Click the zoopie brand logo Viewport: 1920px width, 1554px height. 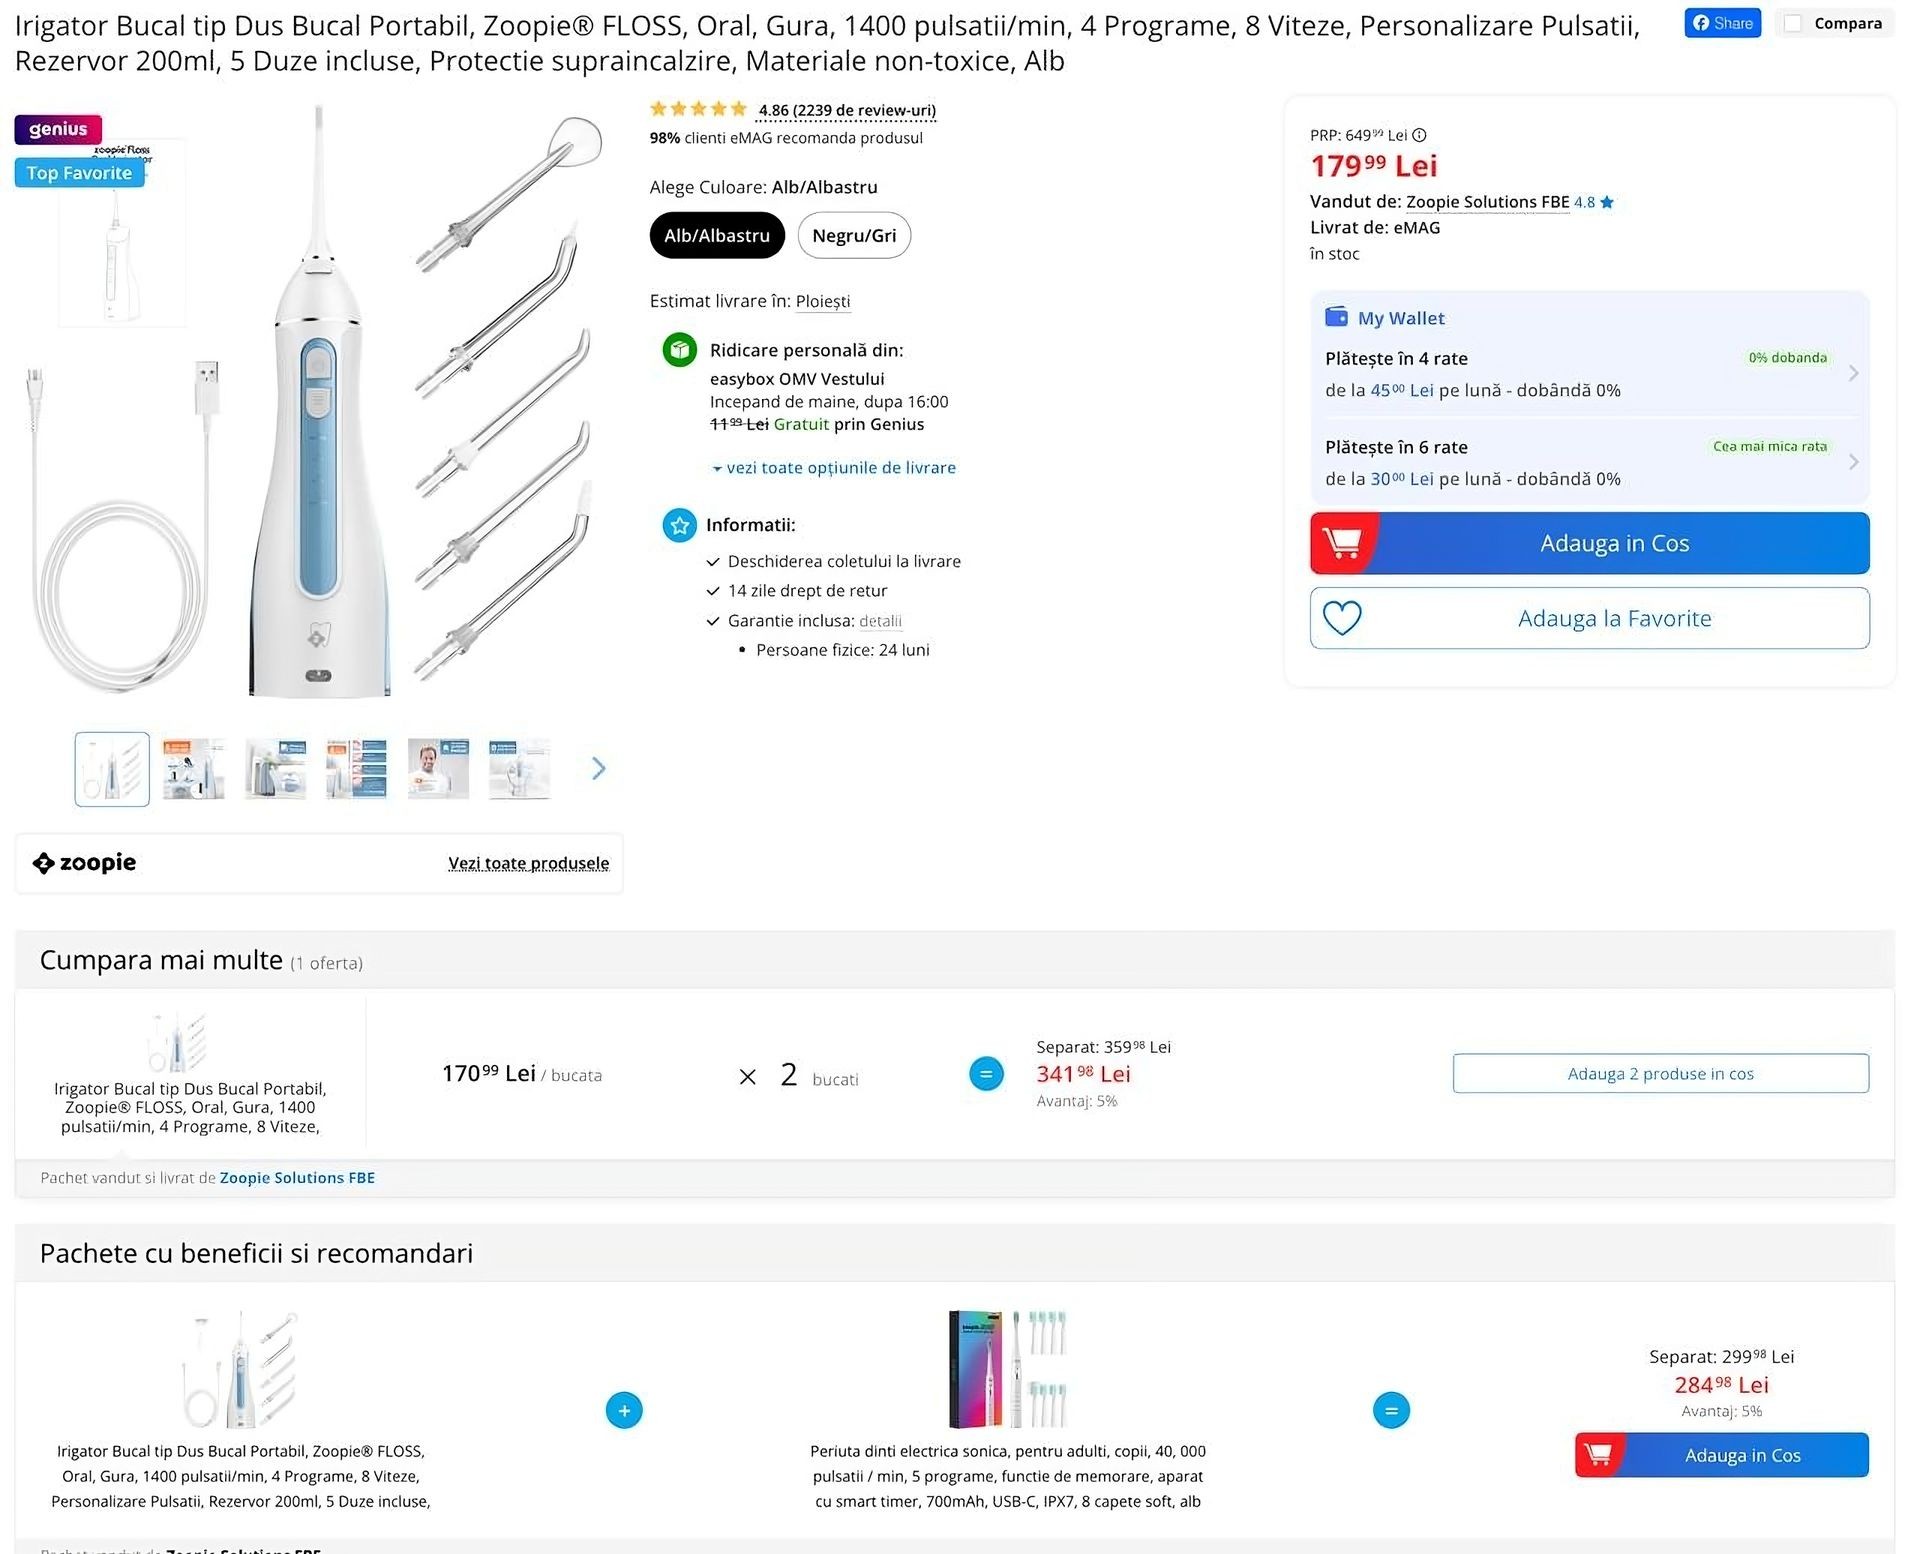(84, 863)
